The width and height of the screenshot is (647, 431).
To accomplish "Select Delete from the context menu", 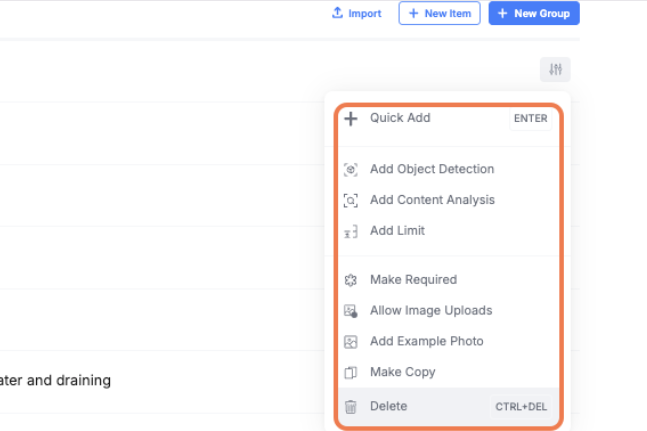I will (448, 407).
